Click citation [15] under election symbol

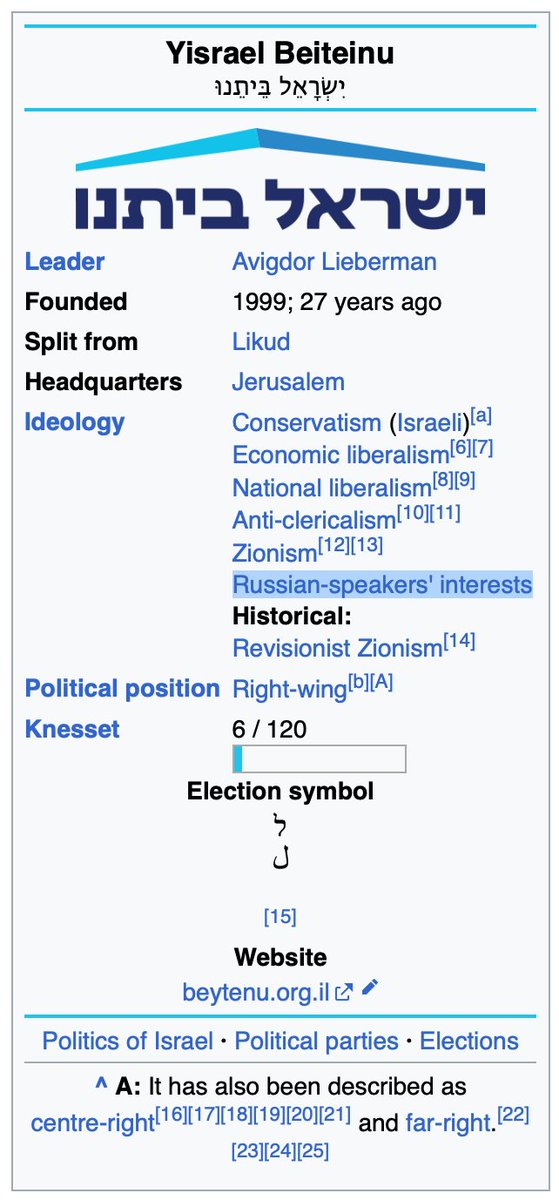pyautogui.click(x=280, y=917)
